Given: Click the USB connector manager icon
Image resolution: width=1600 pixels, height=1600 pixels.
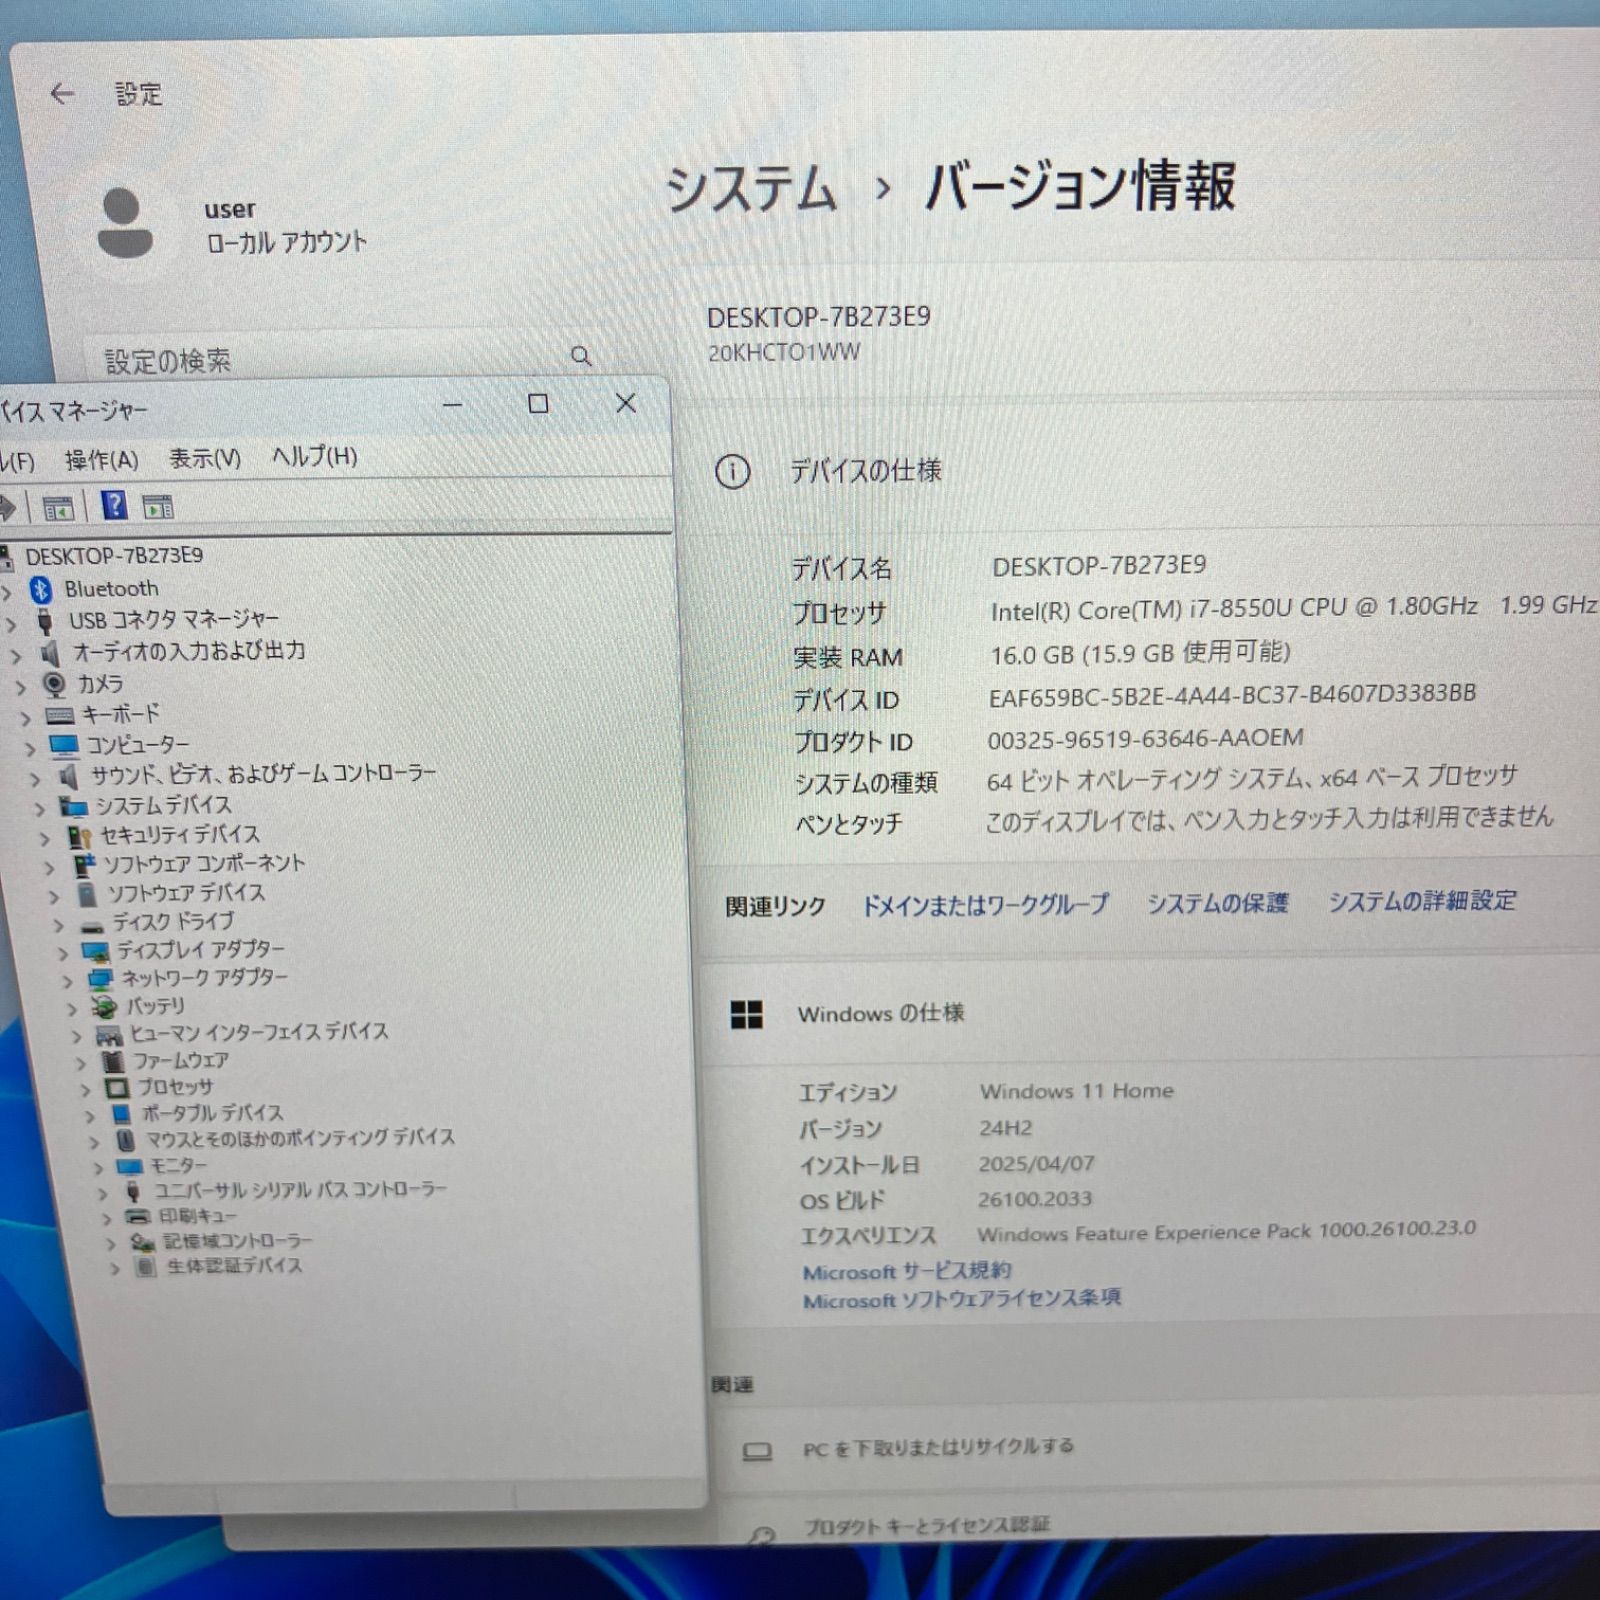Looking at the screenshot, I should point(45,621).
